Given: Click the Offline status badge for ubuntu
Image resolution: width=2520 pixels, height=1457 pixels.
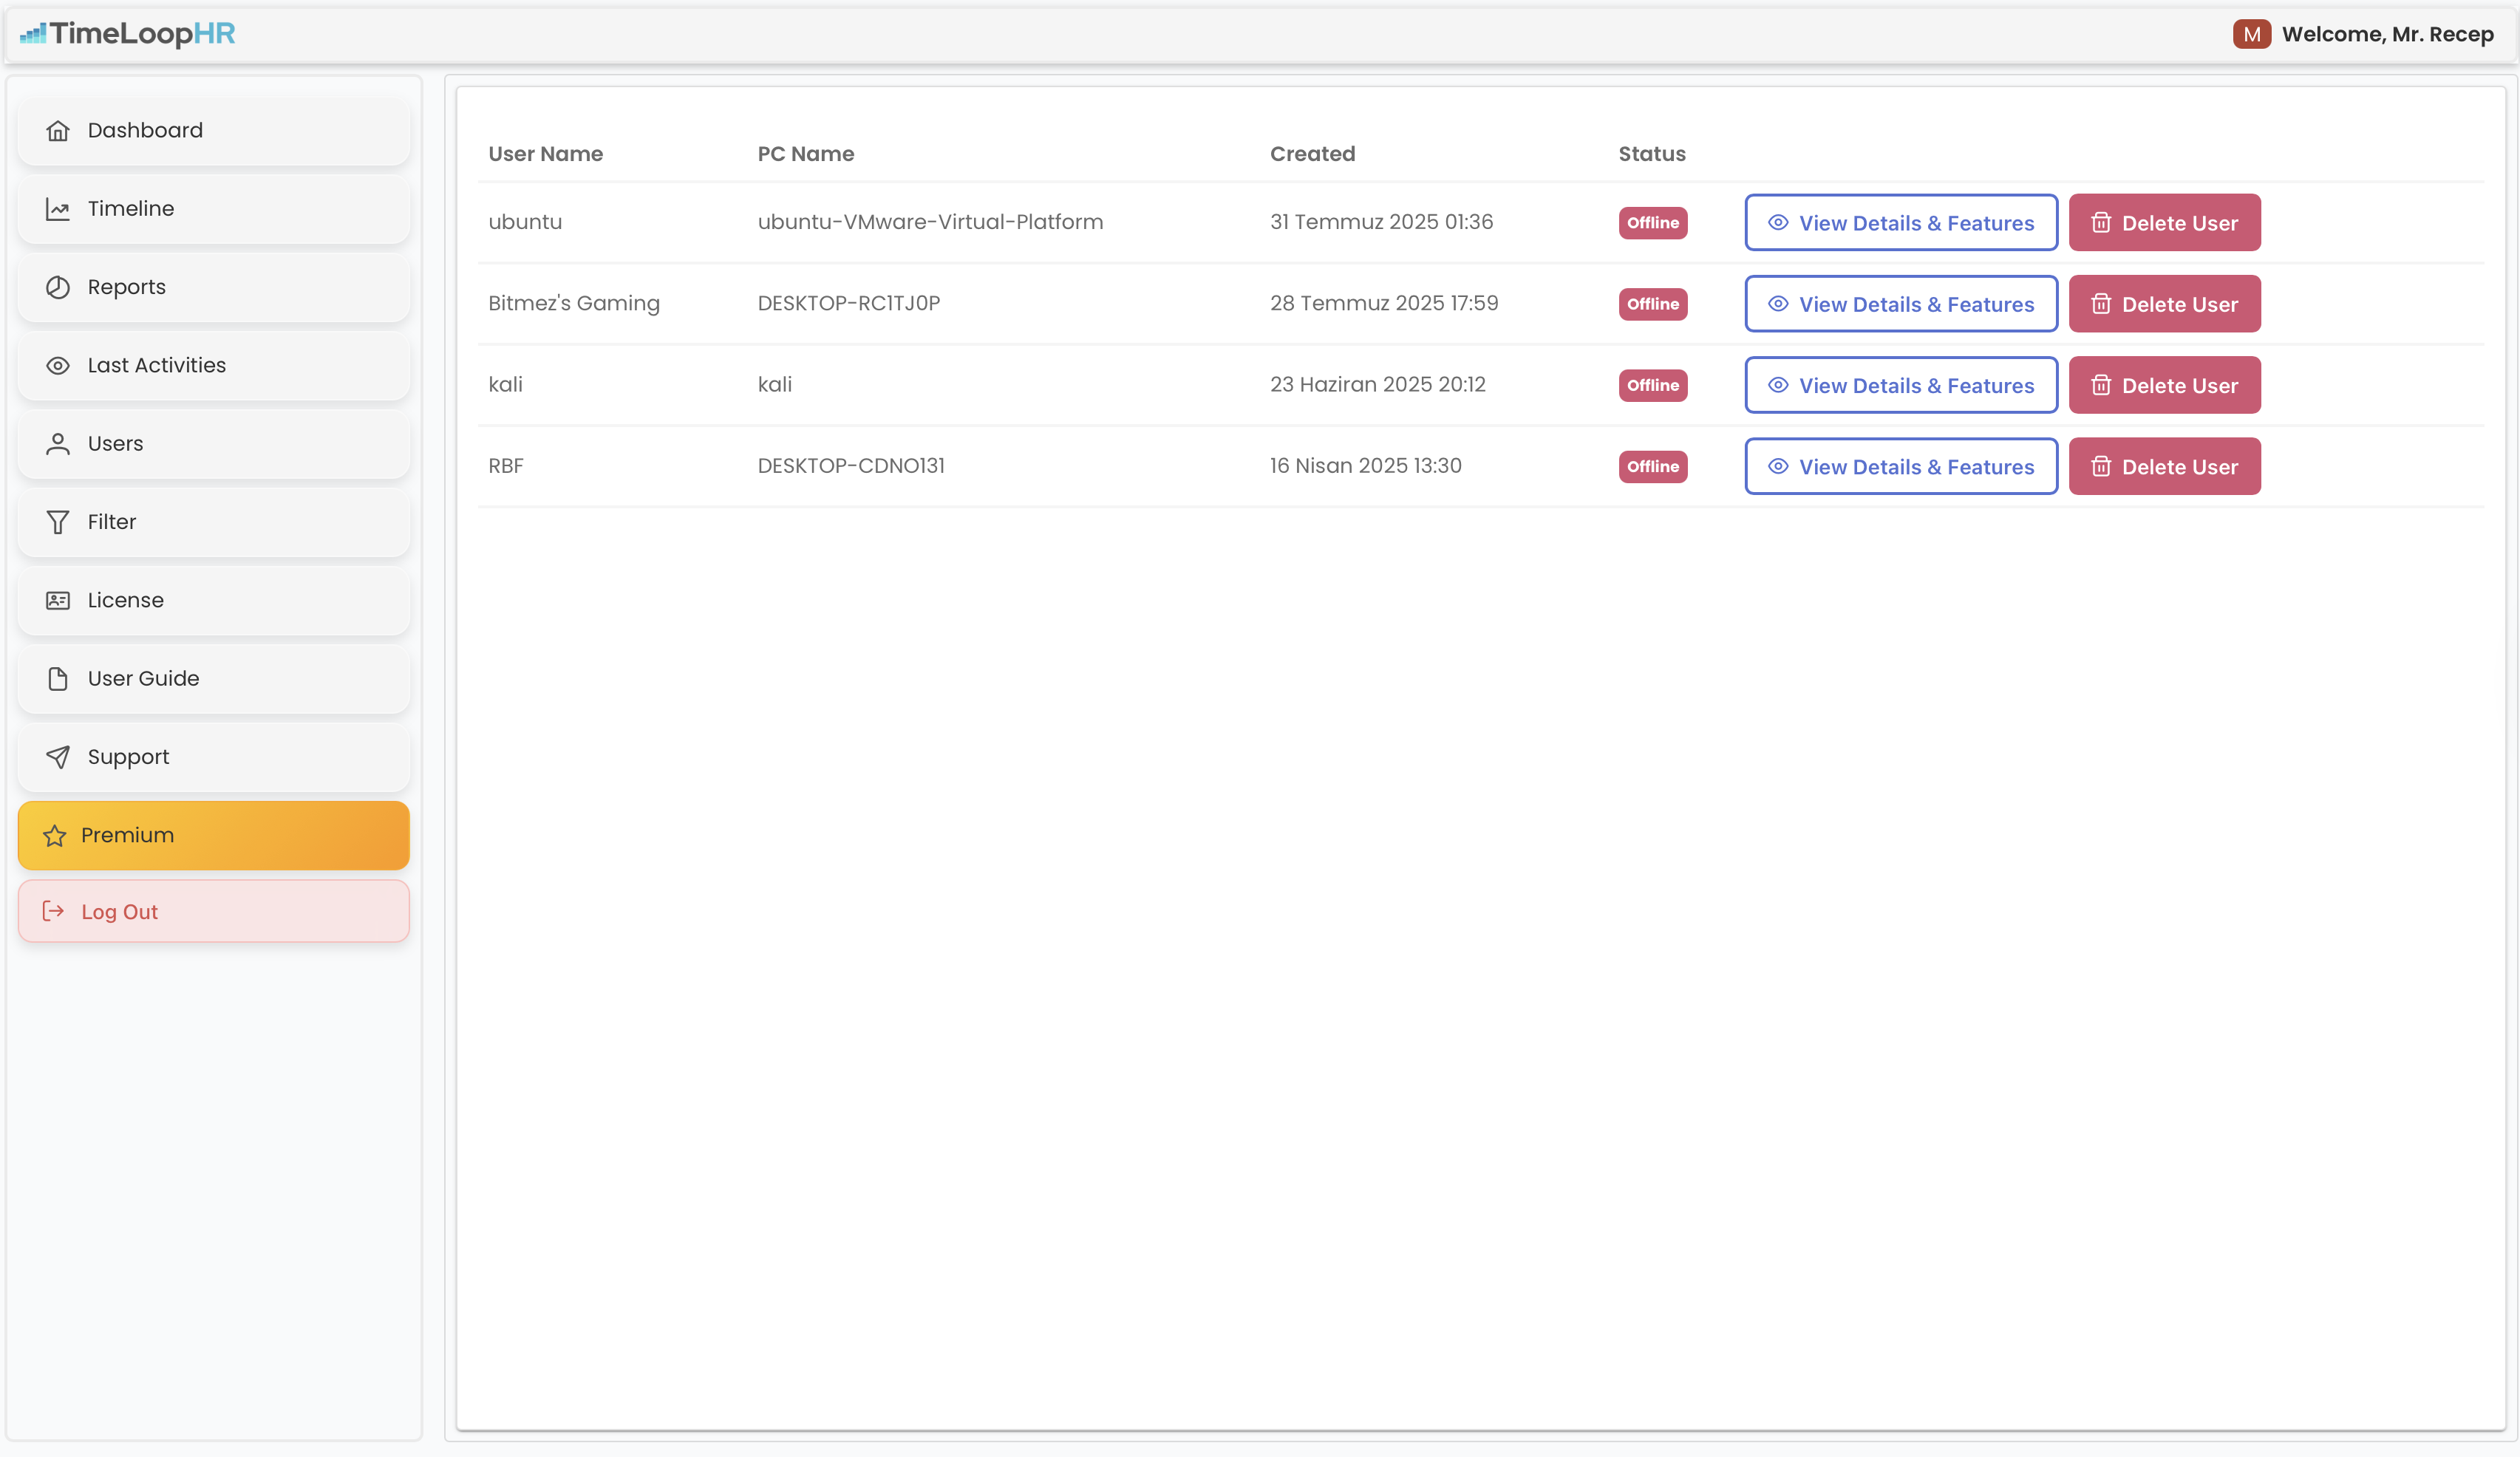Looking at the screenshot, I should coord(1652,223).
